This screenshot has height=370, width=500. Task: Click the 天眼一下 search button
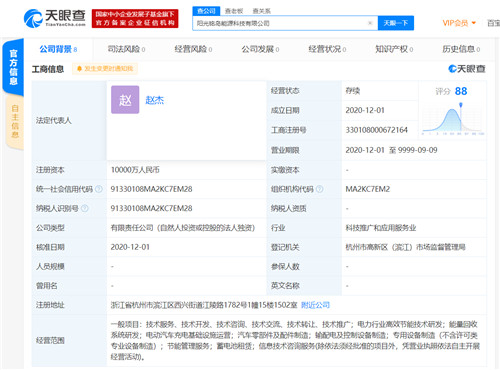tap(396, 23)
